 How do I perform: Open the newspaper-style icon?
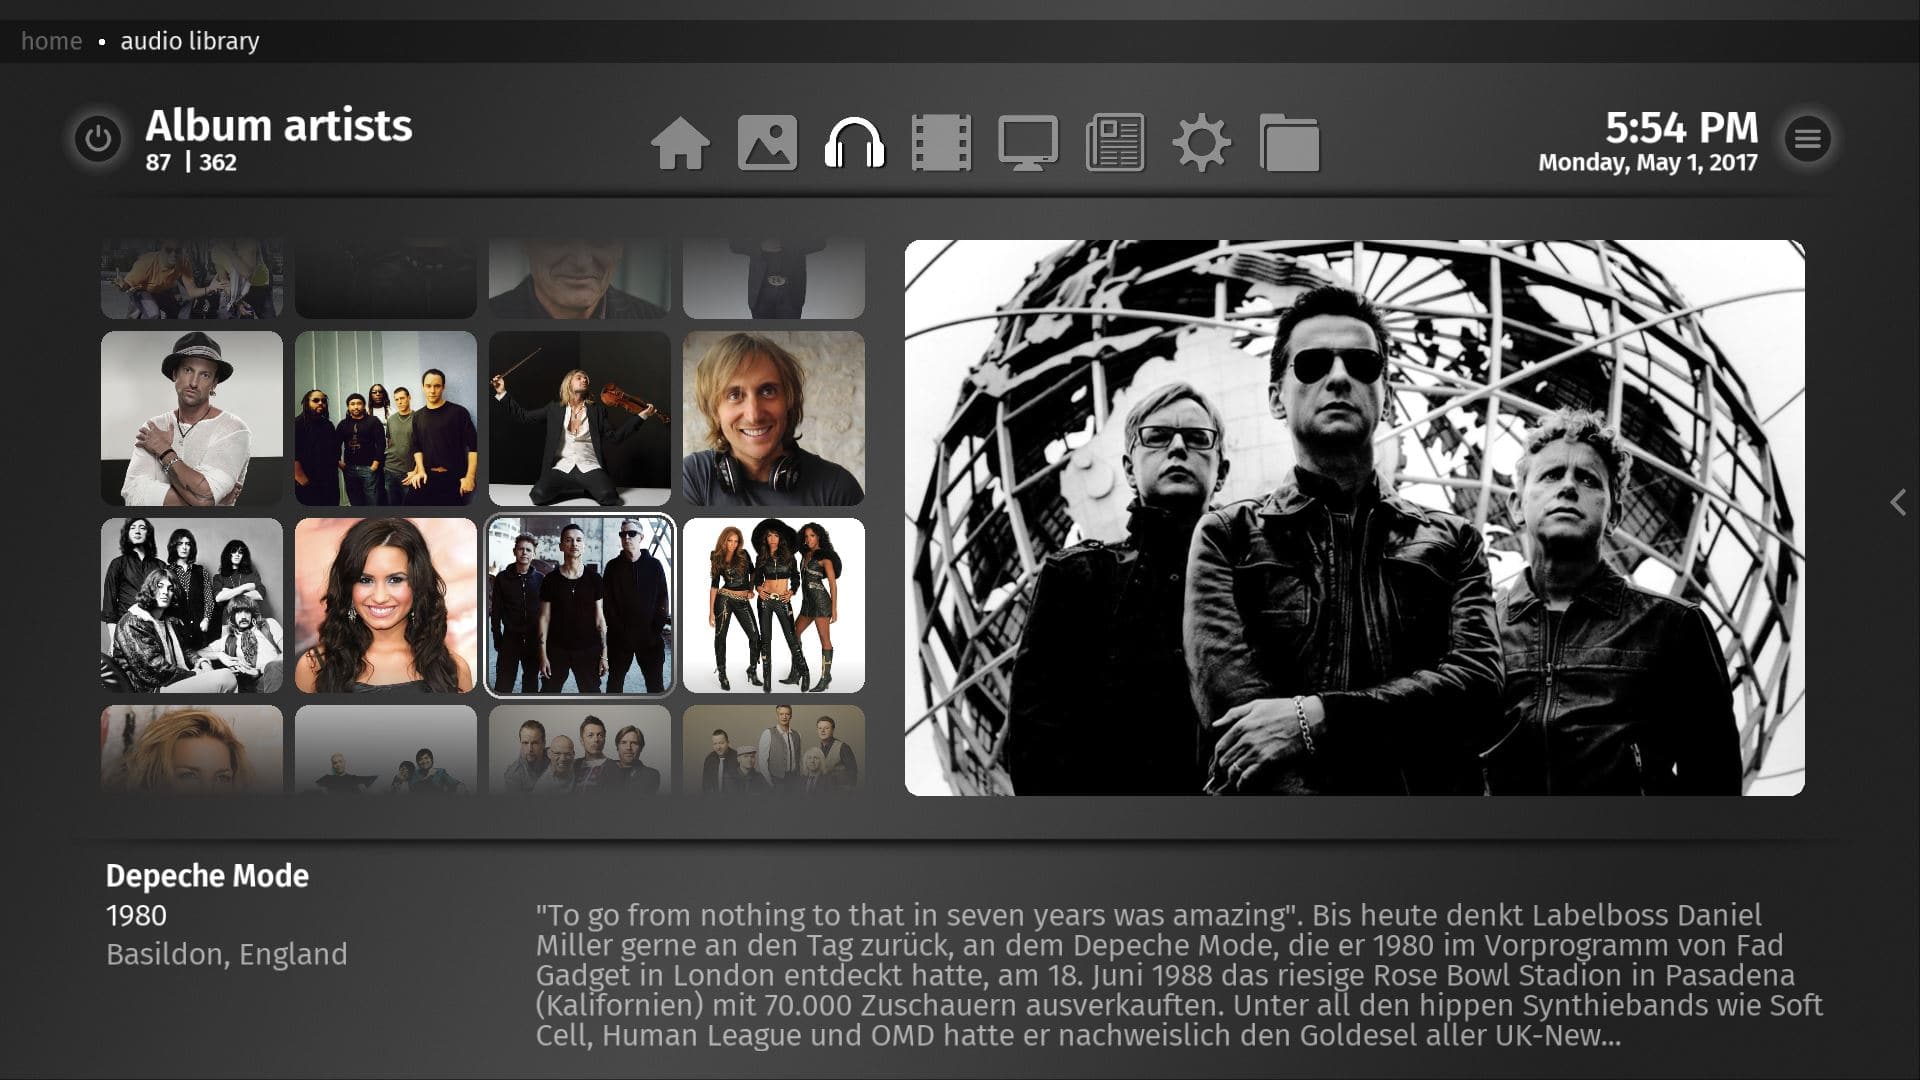(x=1115, y=143)
